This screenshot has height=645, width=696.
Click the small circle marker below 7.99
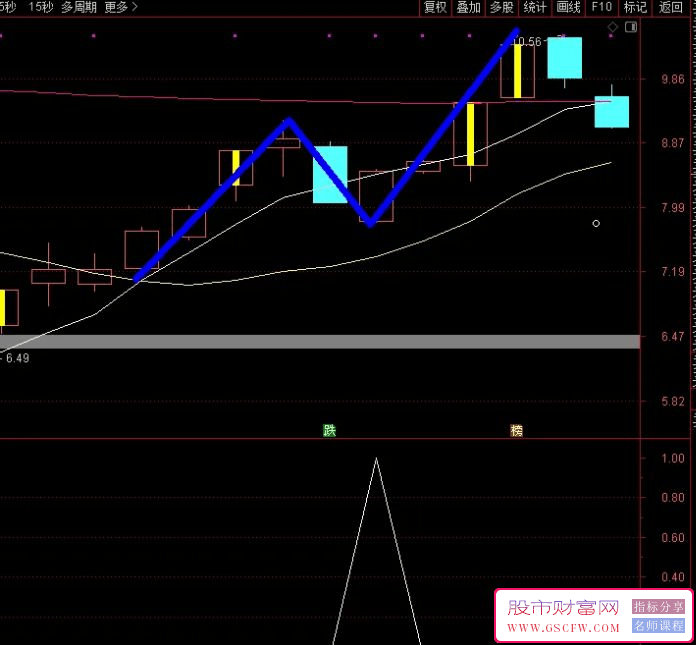pos(596,223)
